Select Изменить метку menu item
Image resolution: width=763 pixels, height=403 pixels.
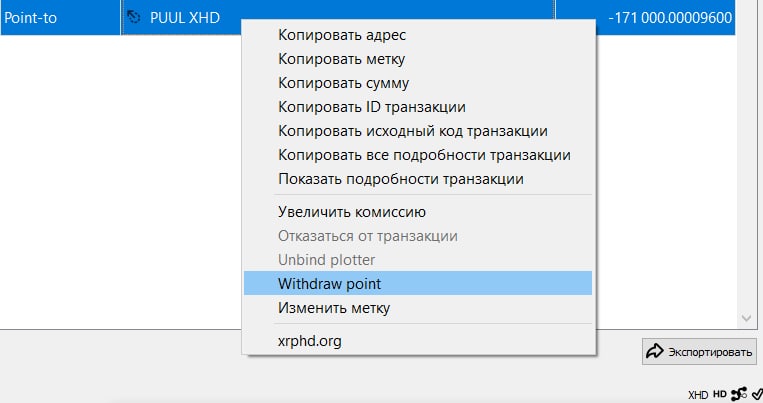point(334,308)
